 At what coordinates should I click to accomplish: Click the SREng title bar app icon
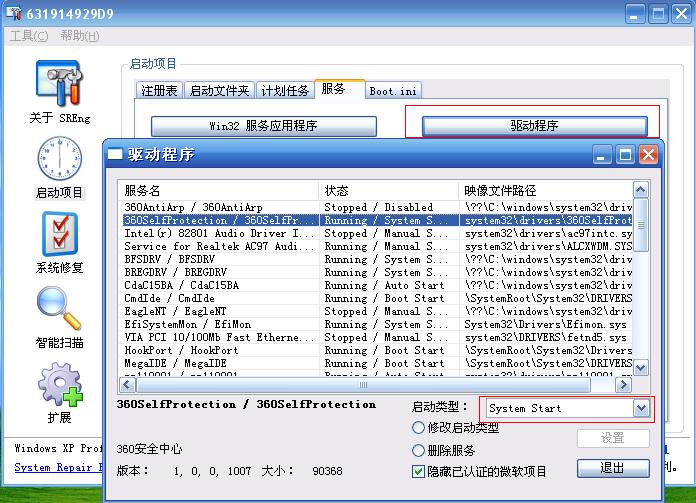click(x=13, y=13)
